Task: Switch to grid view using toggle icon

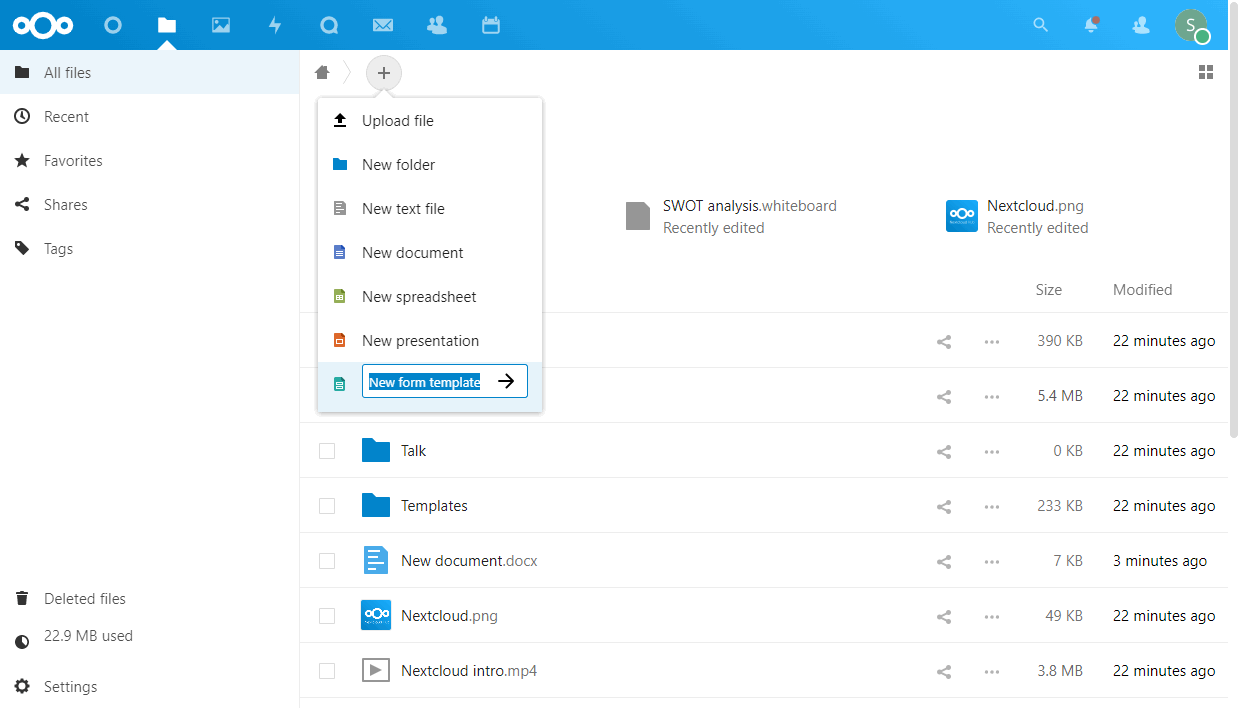Action: coord(1206,72)
